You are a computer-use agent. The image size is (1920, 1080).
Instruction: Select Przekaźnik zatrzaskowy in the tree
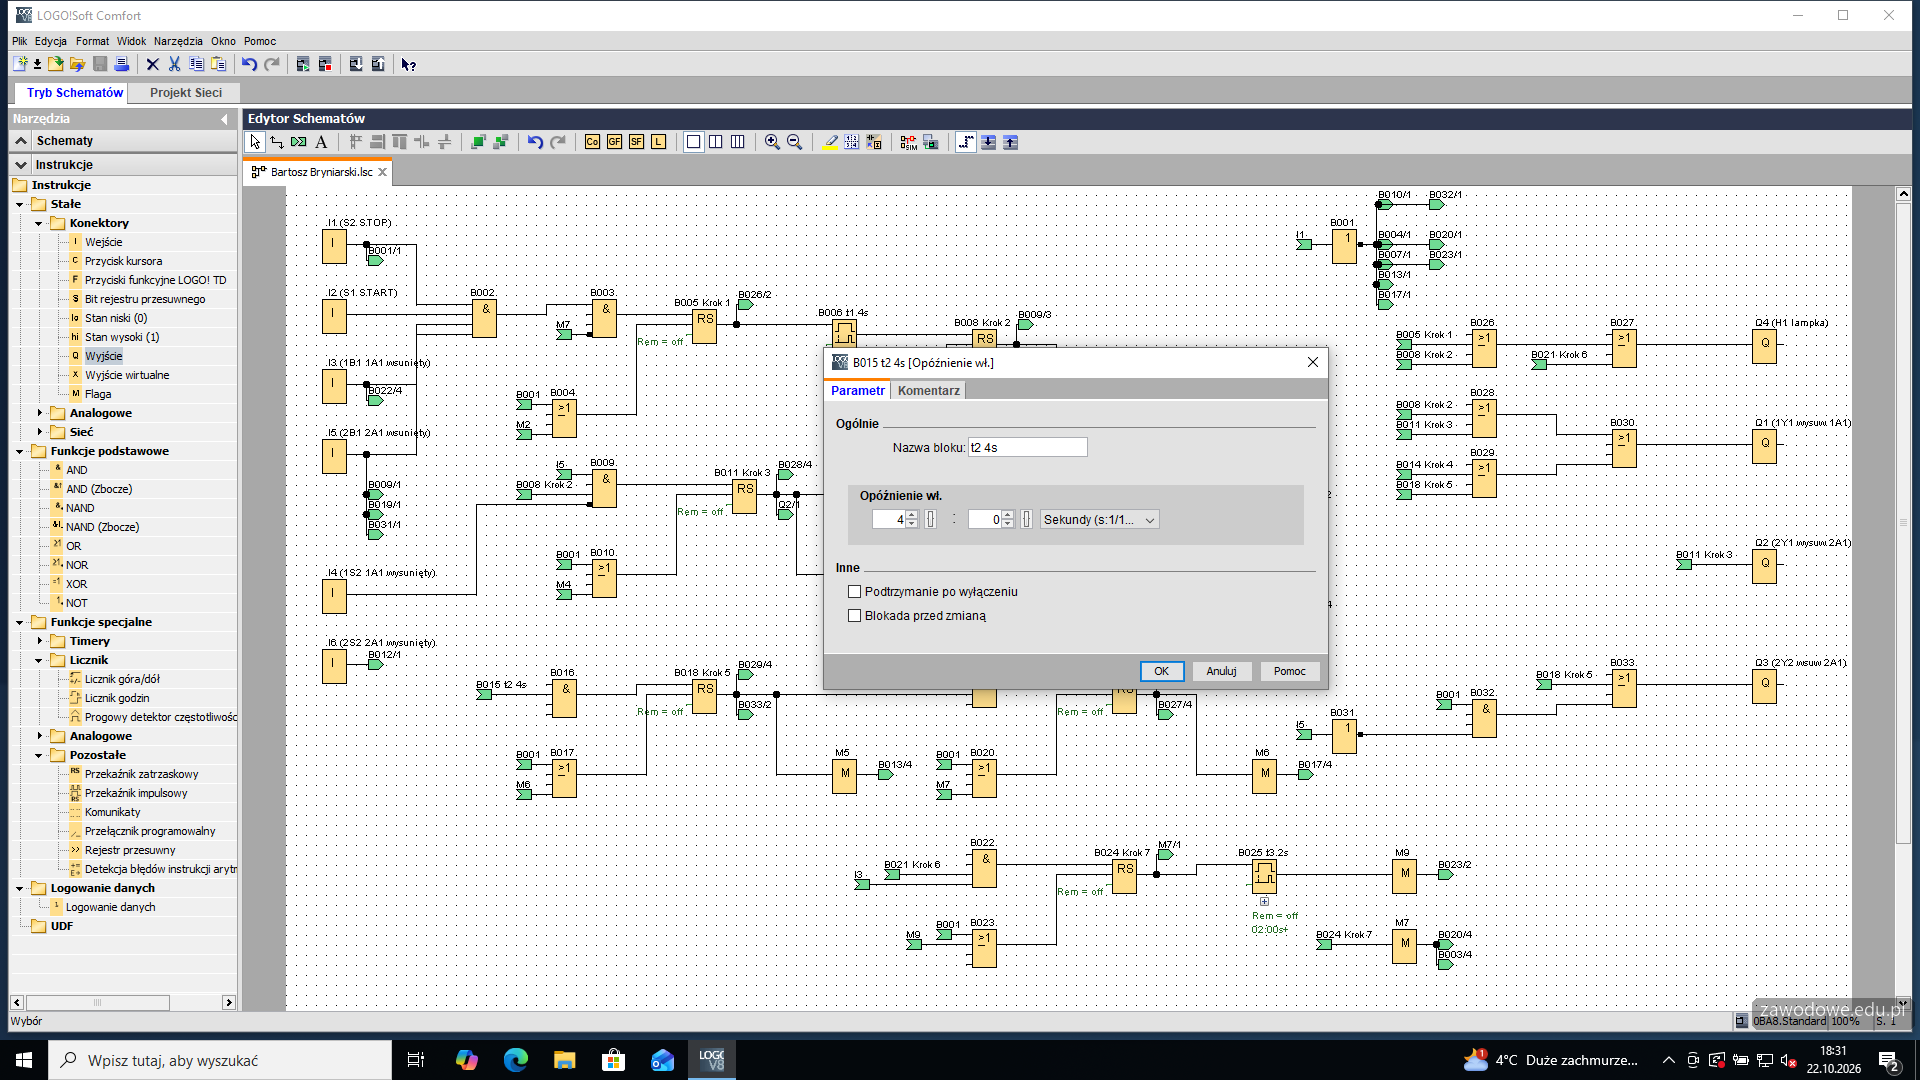point(141,774)
